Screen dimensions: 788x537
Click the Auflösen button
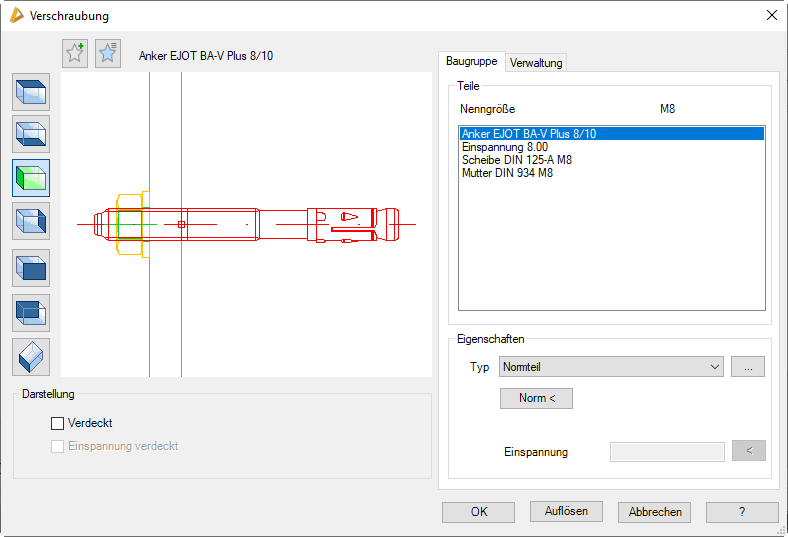[567, 511]
